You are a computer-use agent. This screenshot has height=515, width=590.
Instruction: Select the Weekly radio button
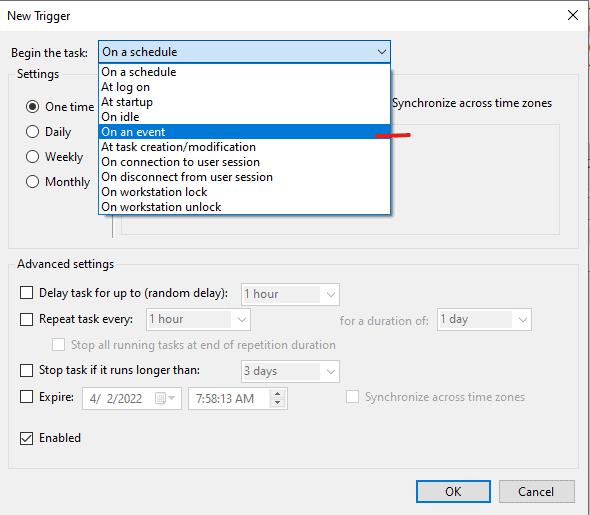pos(32,156)
